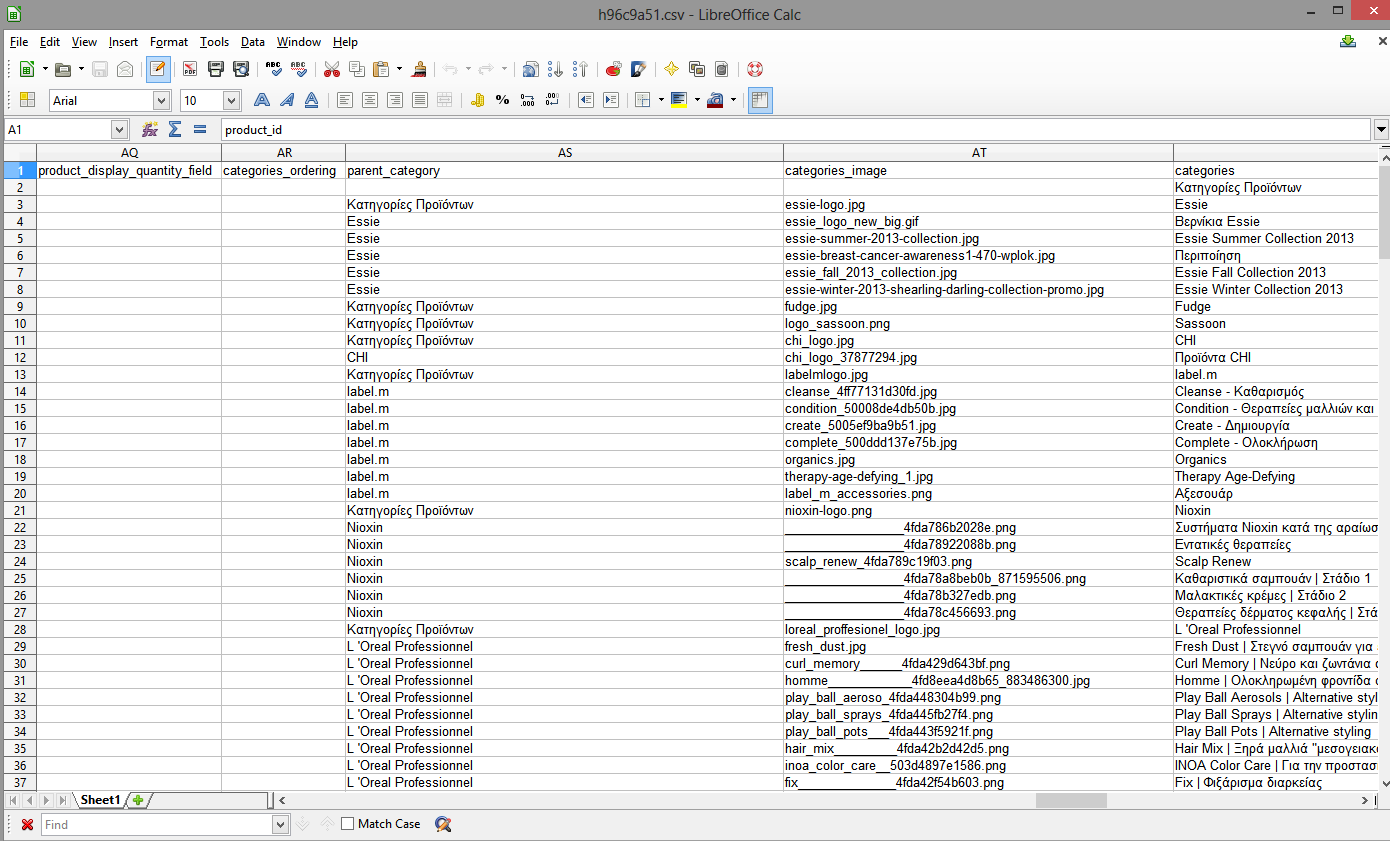The image size is (1390, 841).
Task: Apply percent number format
Action: [x=502, y=100]
